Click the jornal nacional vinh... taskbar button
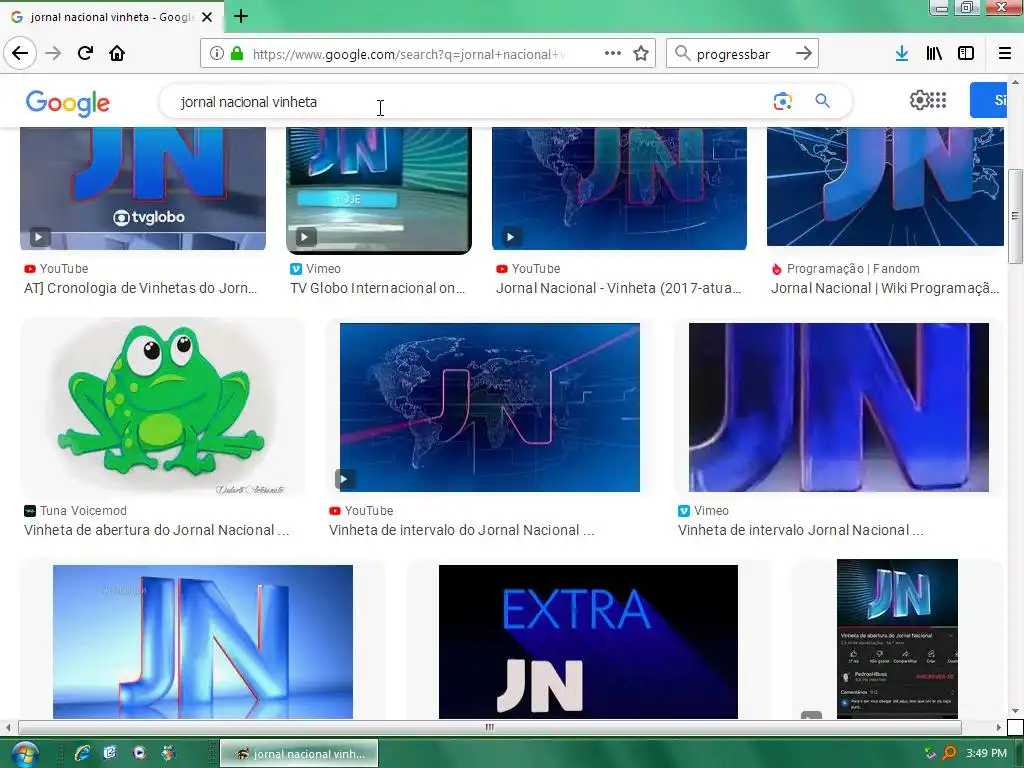Image resolution: width=1024 pixels, height=768 pixels. (299, 754)
